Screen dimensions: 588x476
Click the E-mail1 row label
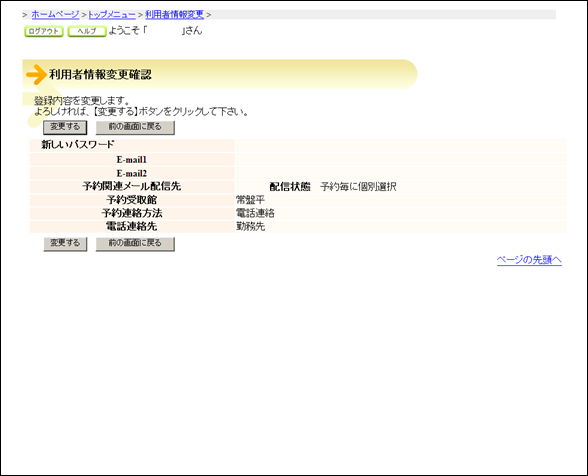coord(132,160)
